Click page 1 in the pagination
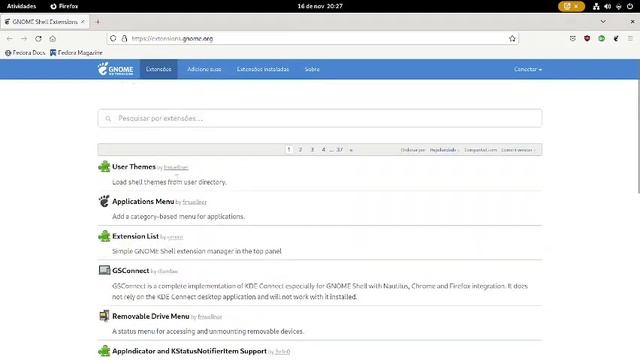 click(x=289, y=150)
